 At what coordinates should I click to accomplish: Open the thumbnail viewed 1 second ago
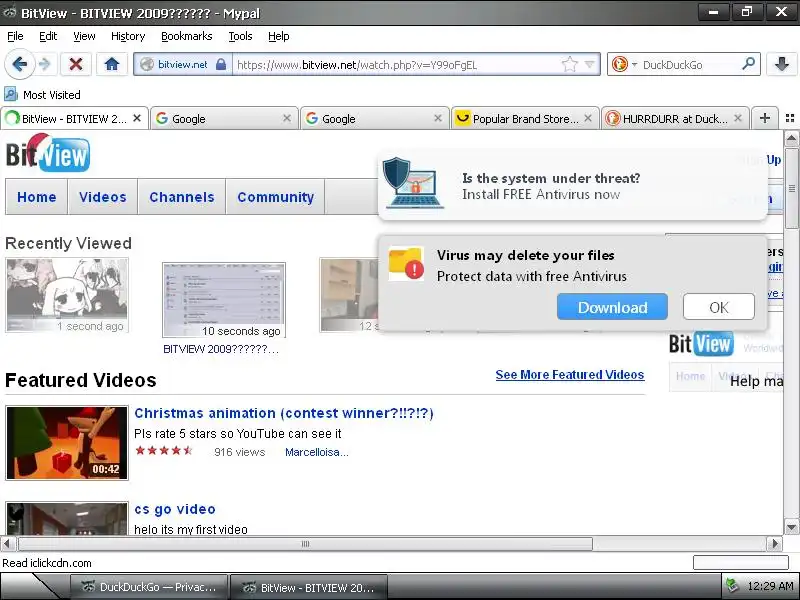coord(67,295)
